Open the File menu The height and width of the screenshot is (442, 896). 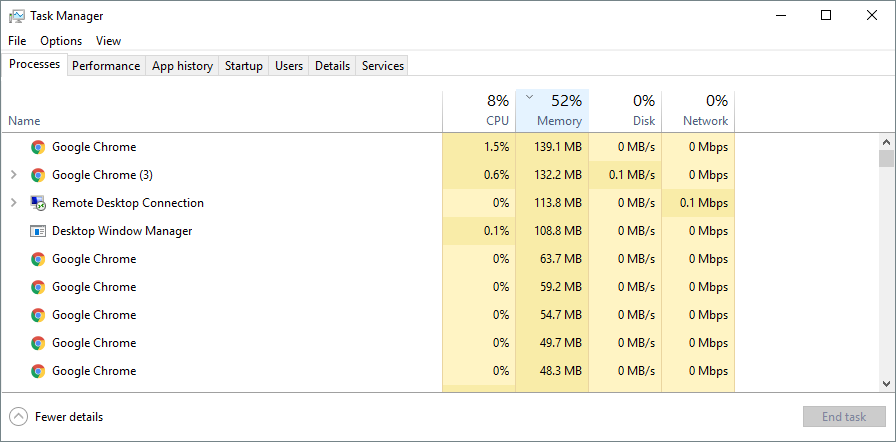(x=17, y=41)
